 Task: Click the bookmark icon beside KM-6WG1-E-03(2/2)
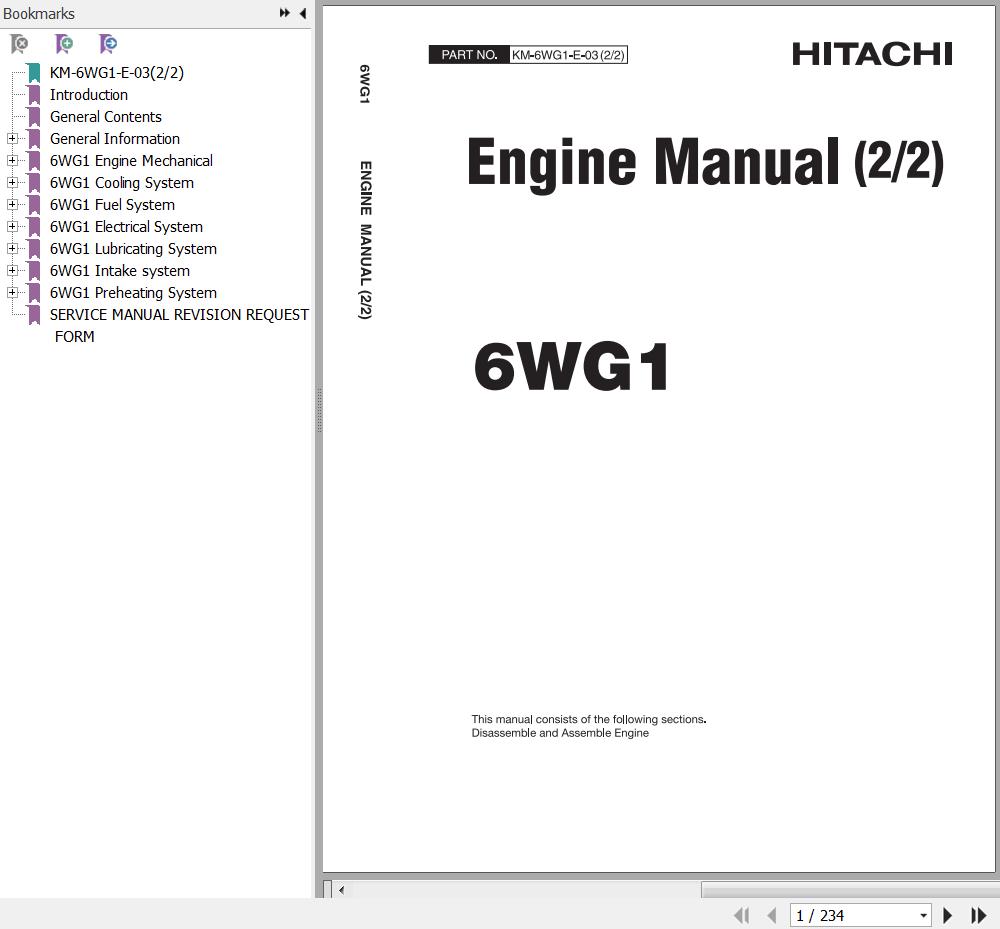[34, 73]
